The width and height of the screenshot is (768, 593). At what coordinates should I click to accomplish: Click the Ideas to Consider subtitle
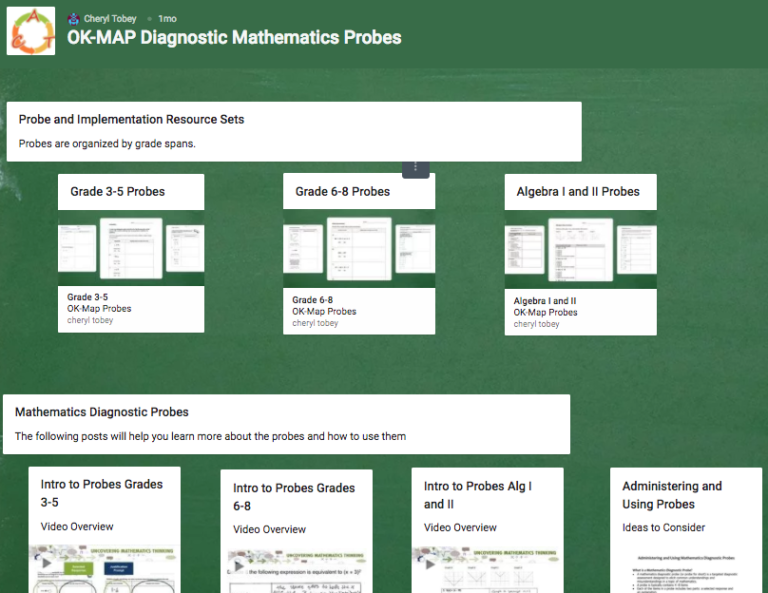point(663,527)
